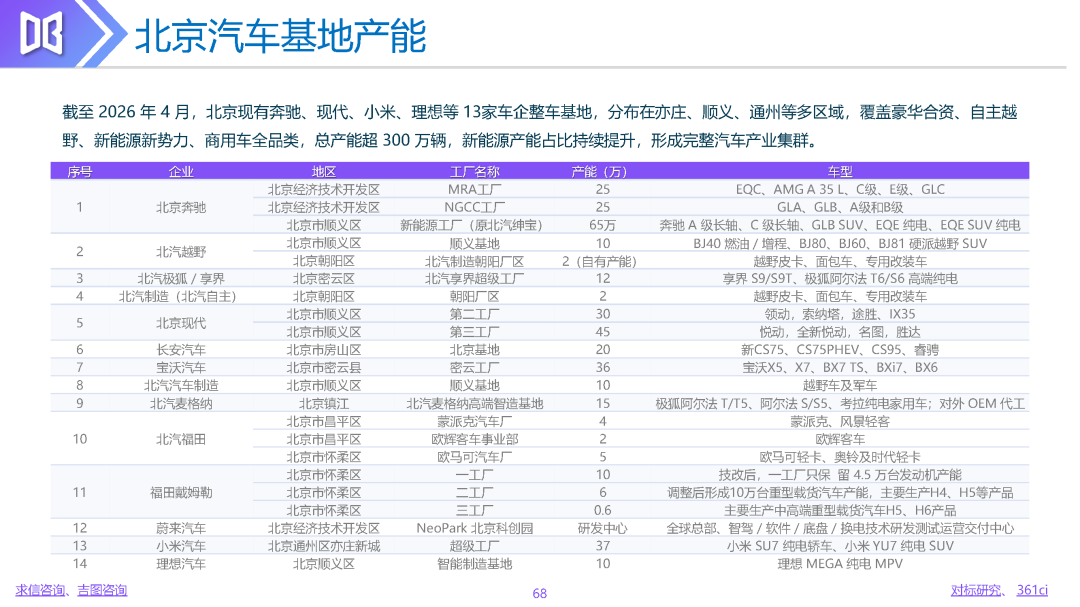Select the 北汽极狐 / 享界 cell
The height and width of the screenshot is (607, 1080).
point(181,279)
